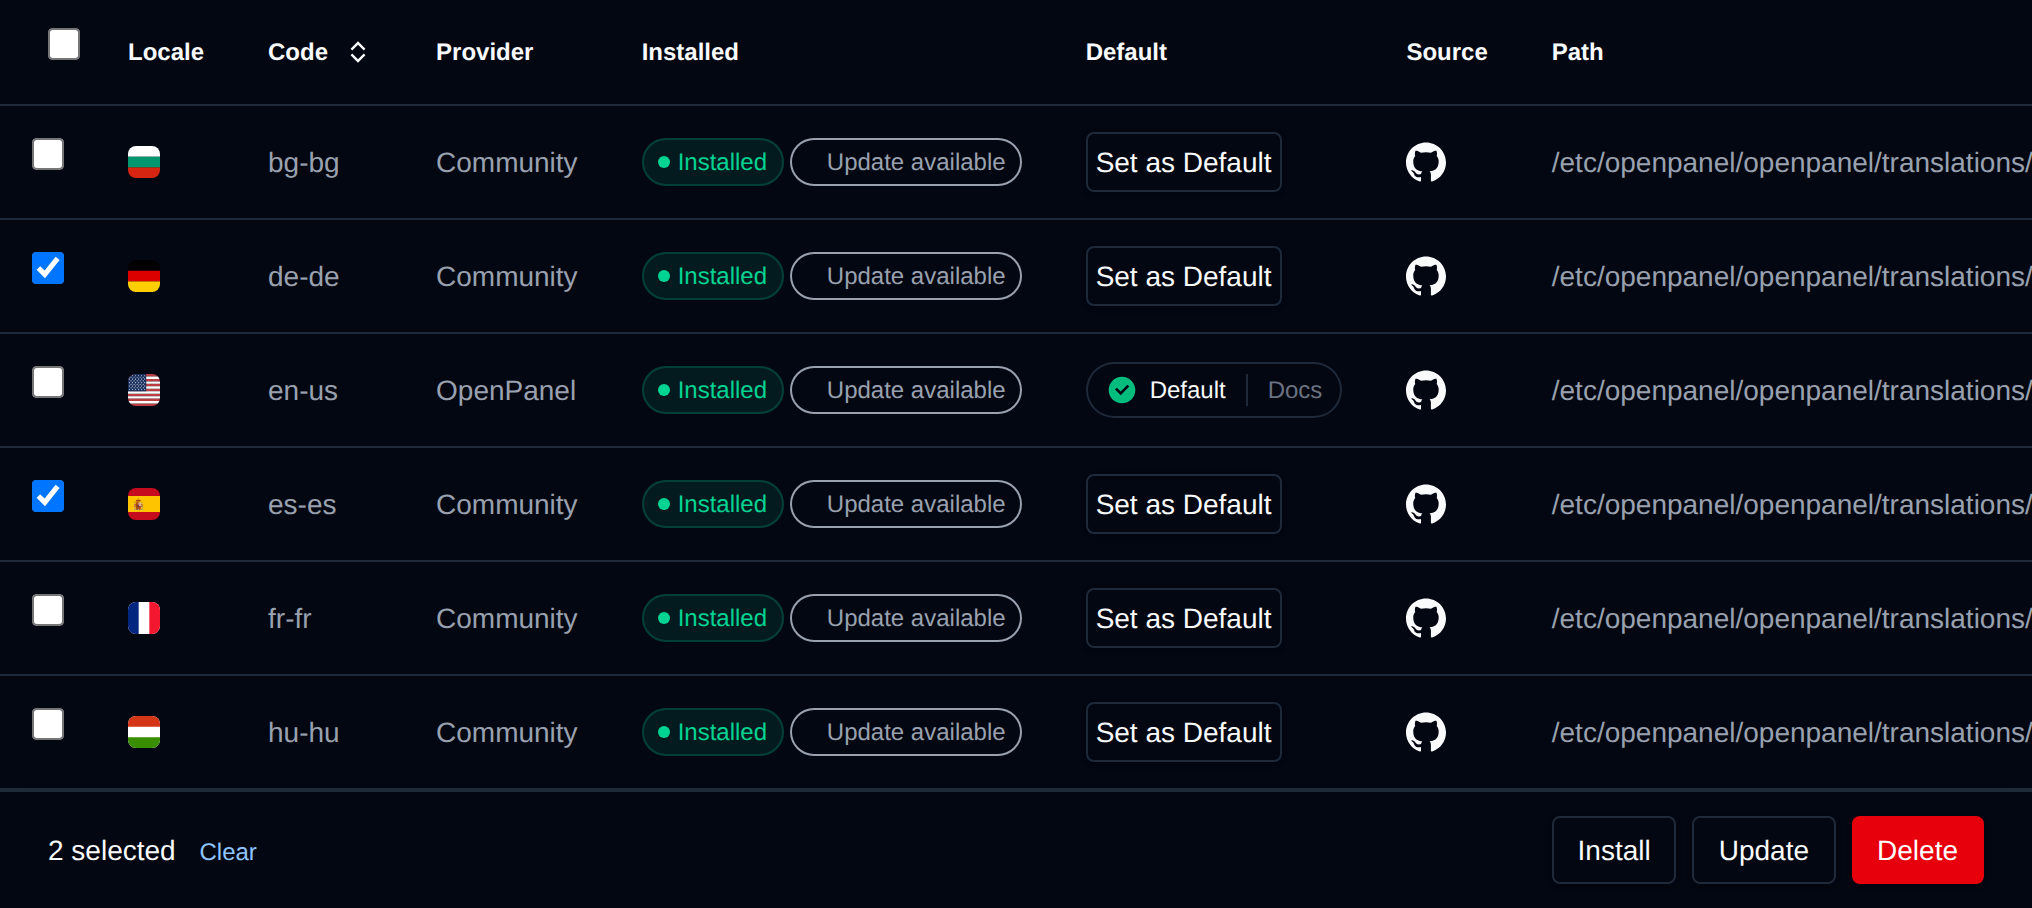Check the hu-hu row checkbox
Screen dimensions: 2032x908
[48, 724]
